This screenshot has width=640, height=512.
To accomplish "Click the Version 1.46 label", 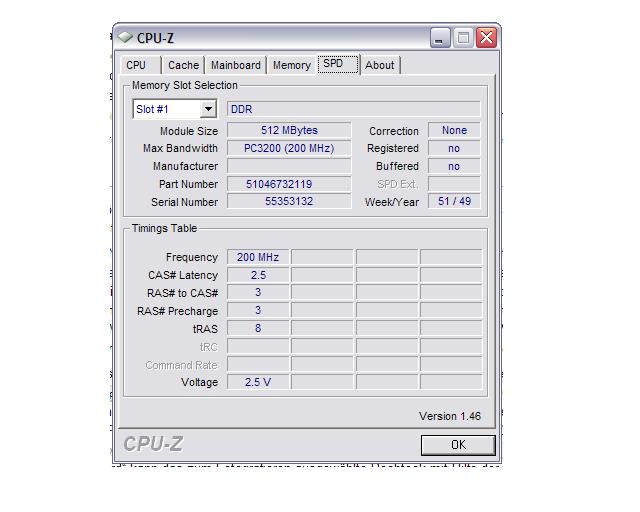I will click(450, 416).
